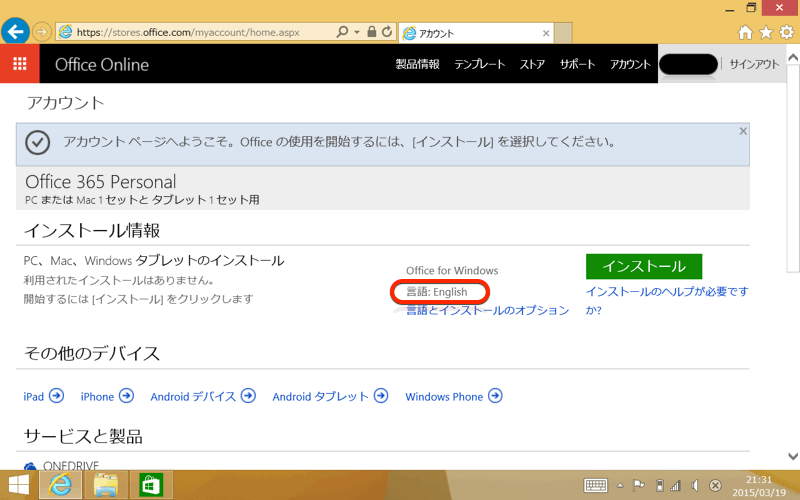Open IE favorites star icon
800x500 pixels.
point(765,32)
